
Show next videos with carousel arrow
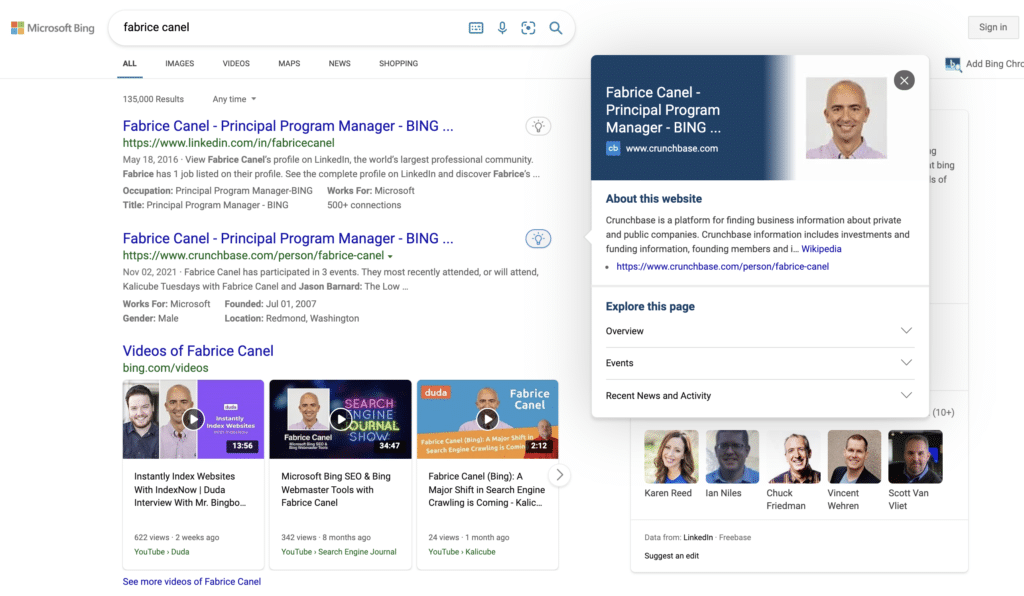tap(560, 475)
